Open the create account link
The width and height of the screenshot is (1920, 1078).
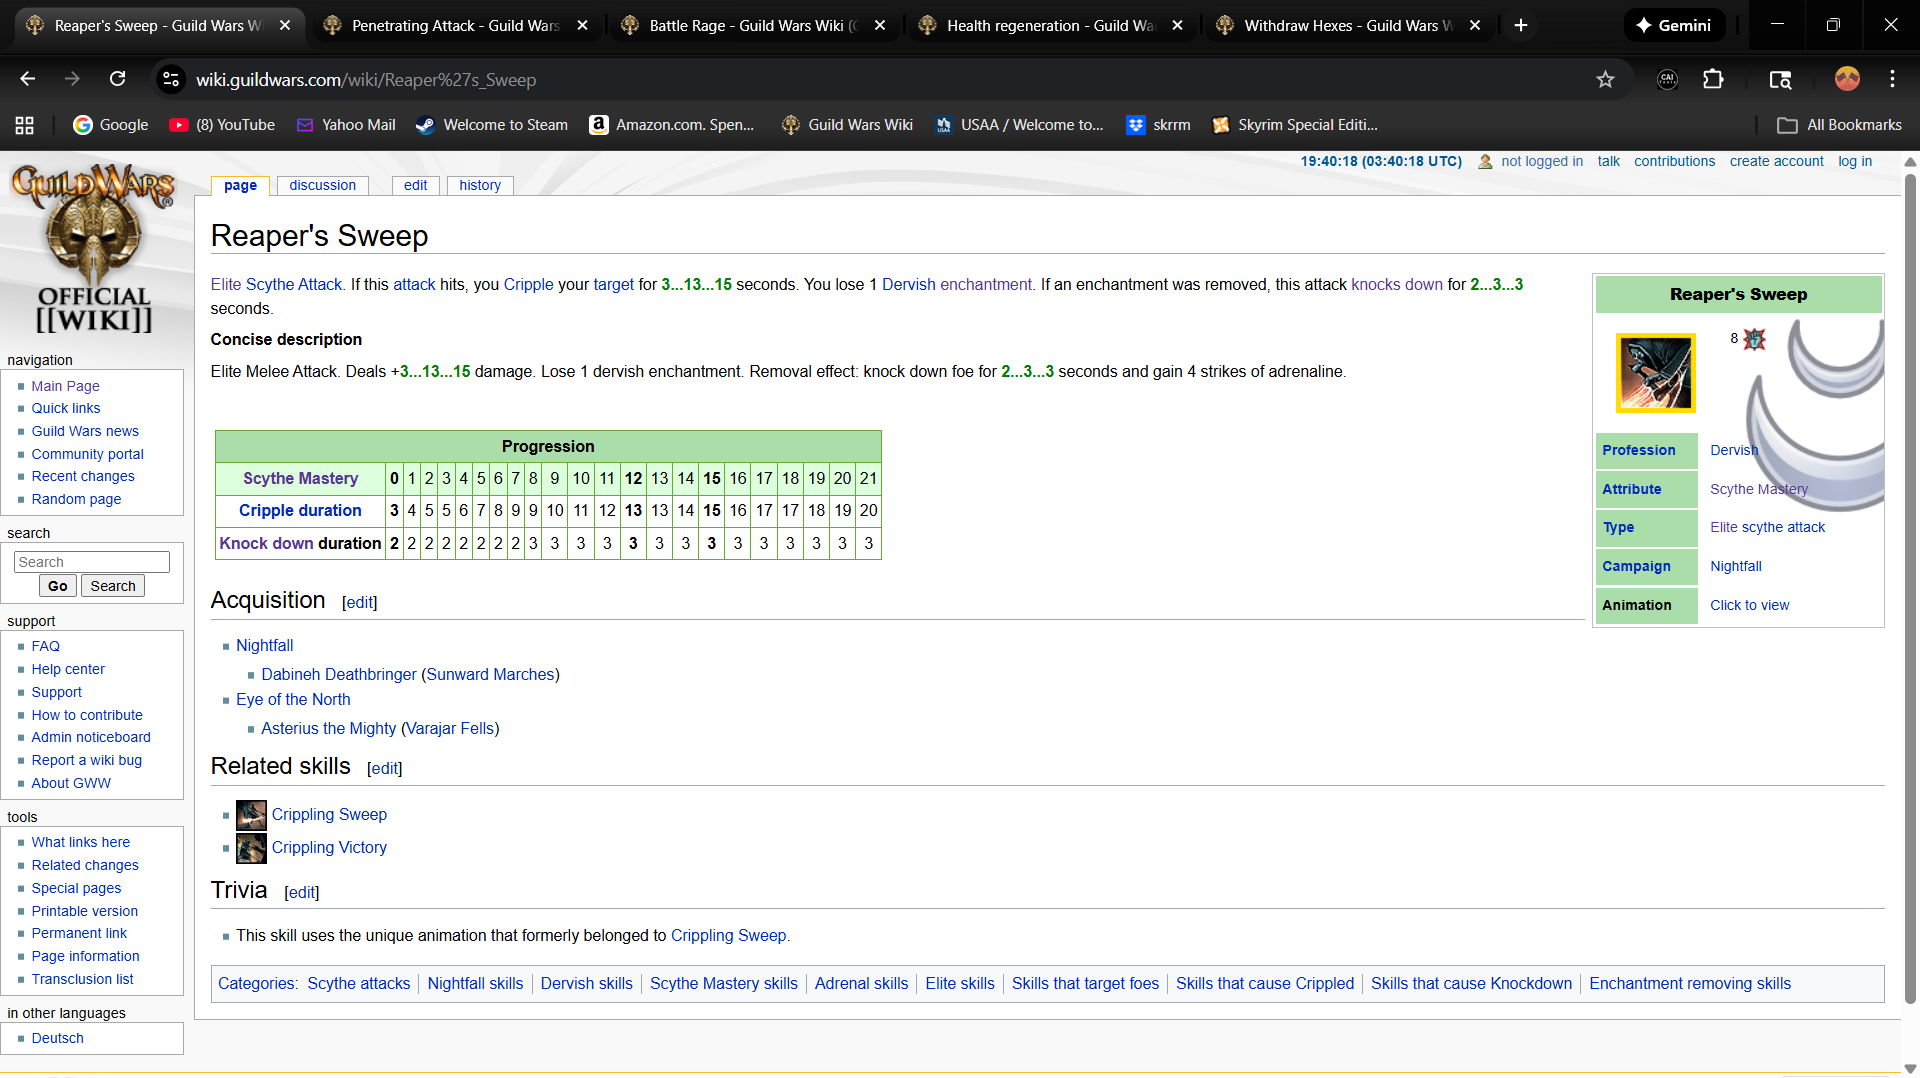1777,161
